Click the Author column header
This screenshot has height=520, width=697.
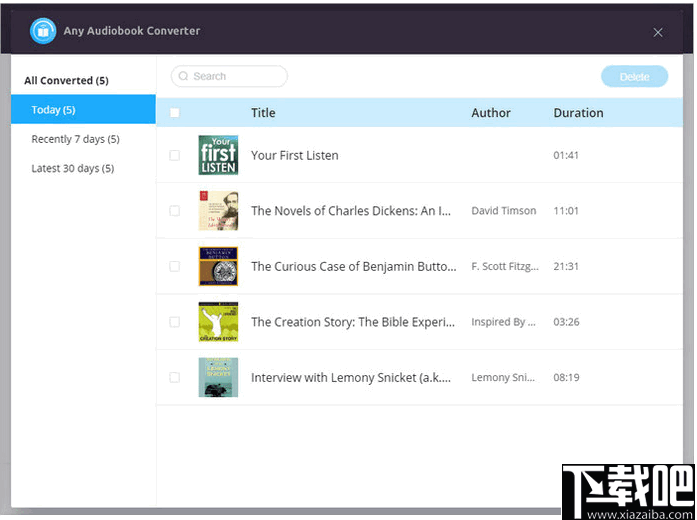[x=491, y=113]
